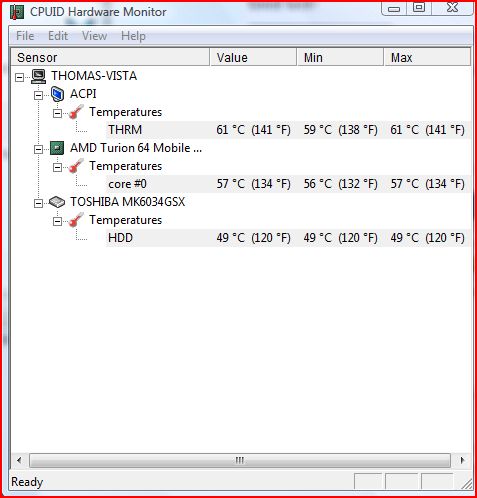This screenshot has height=498, width=477.
Task: Minimize the Hardware Monitor window
Action: (394, 8)
